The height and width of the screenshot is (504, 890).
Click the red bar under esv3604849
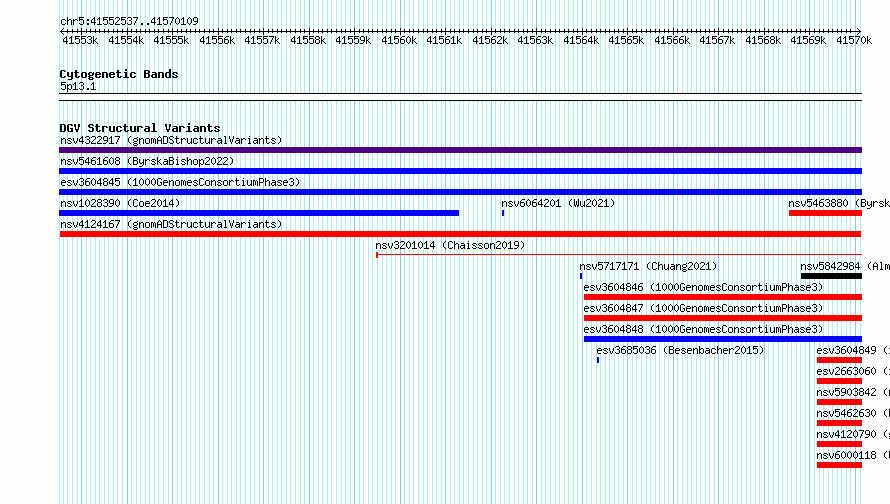point(839,360)
